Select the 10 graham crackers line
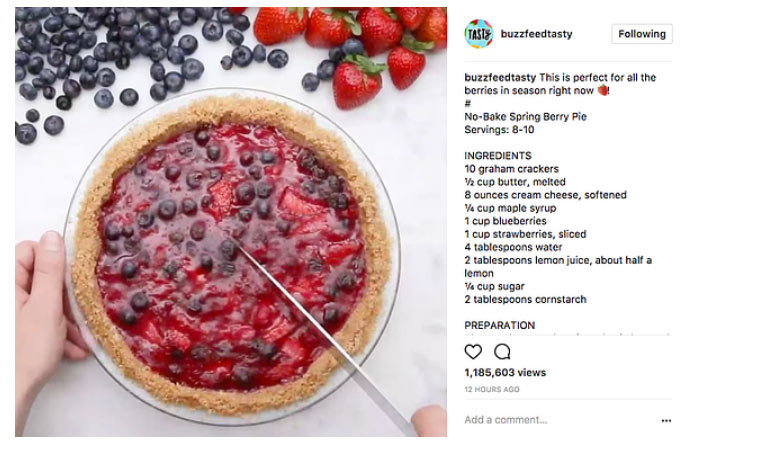Viewport: 762px width, 453px height. (x=511, y=169)
